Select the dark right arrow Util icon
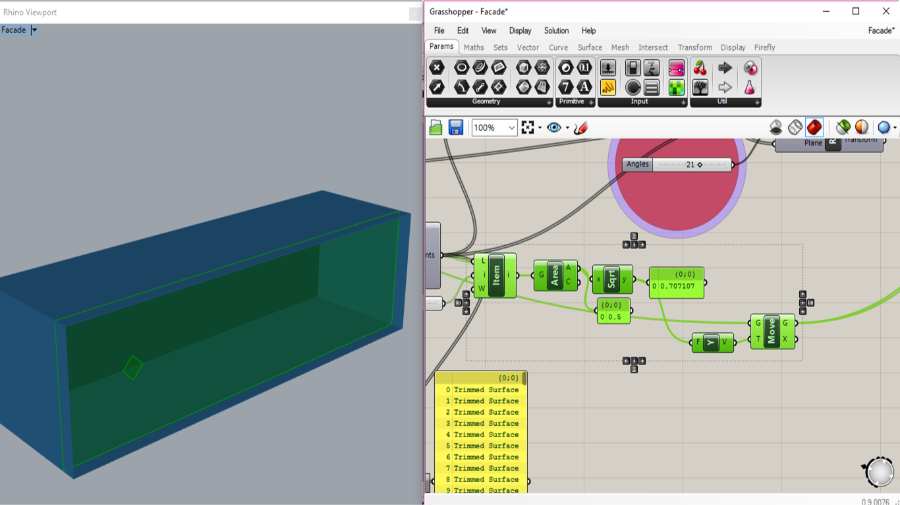 [725, 68]
